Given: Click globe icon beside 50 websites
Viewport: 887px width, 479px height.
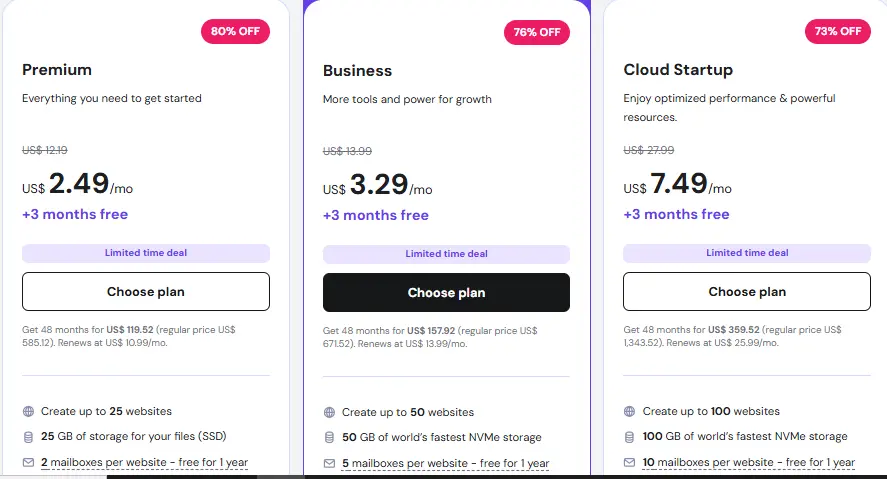Looking at the screenshot, I should [x=329, y=412].
